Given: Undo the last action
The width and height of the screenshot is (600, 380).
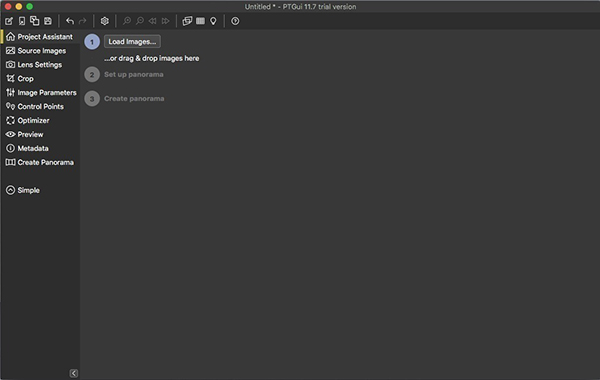Looking at the screenshot, I should click(70, 21).
